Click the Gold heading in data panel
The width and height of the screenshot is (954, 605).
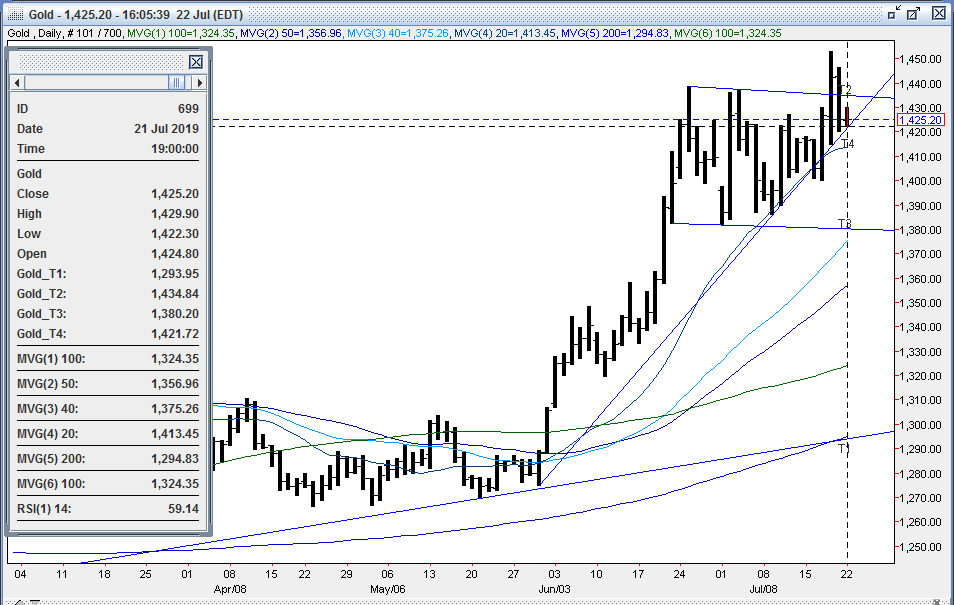tap(29, 174)
